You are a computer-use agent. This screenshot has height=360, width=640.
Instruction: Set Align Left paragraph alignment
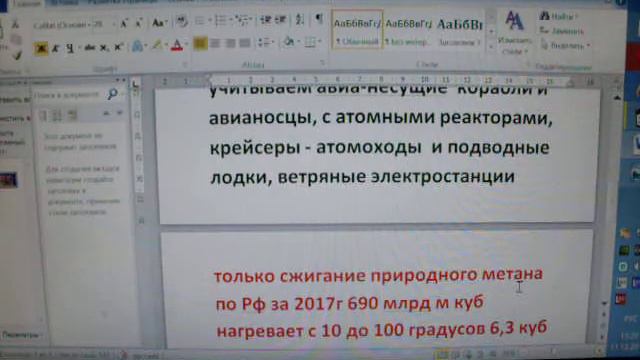[200, 43]
